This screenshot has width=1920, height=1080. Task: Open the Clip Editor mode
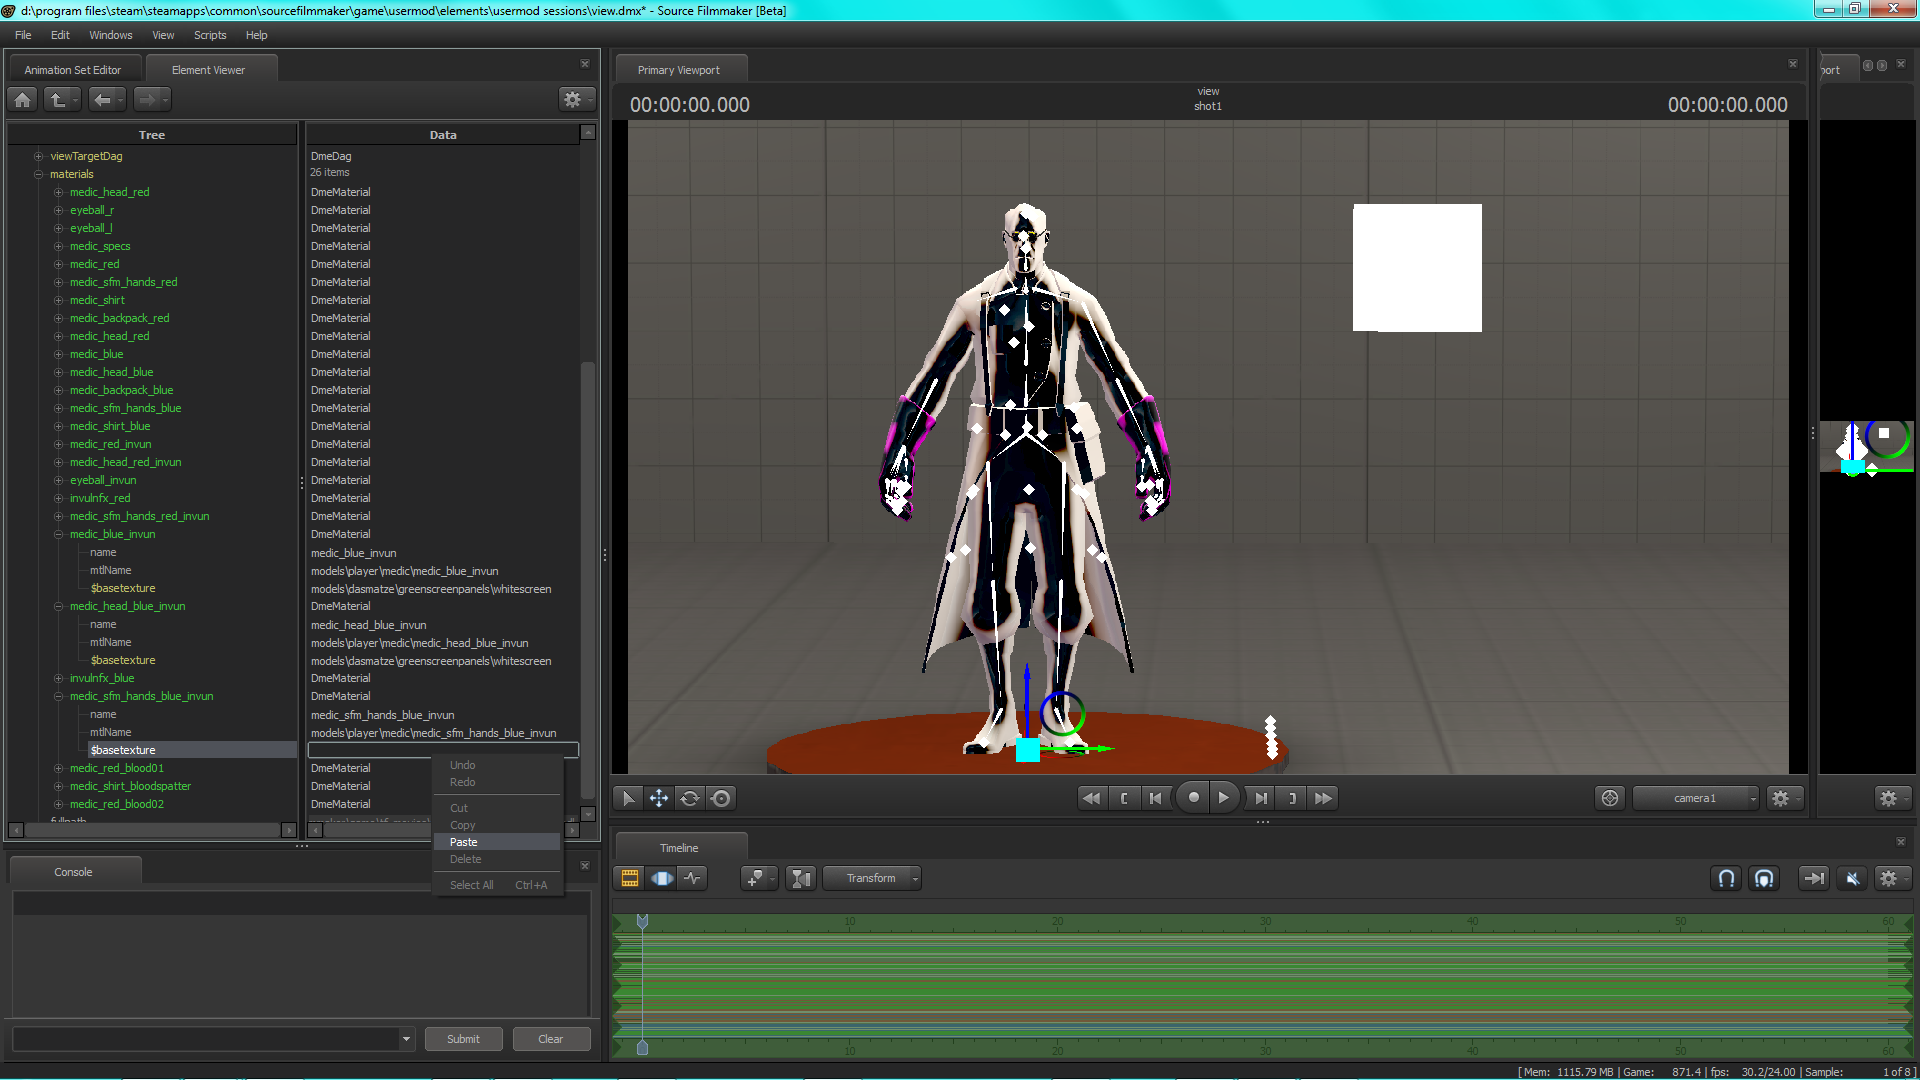coord(630,878)
